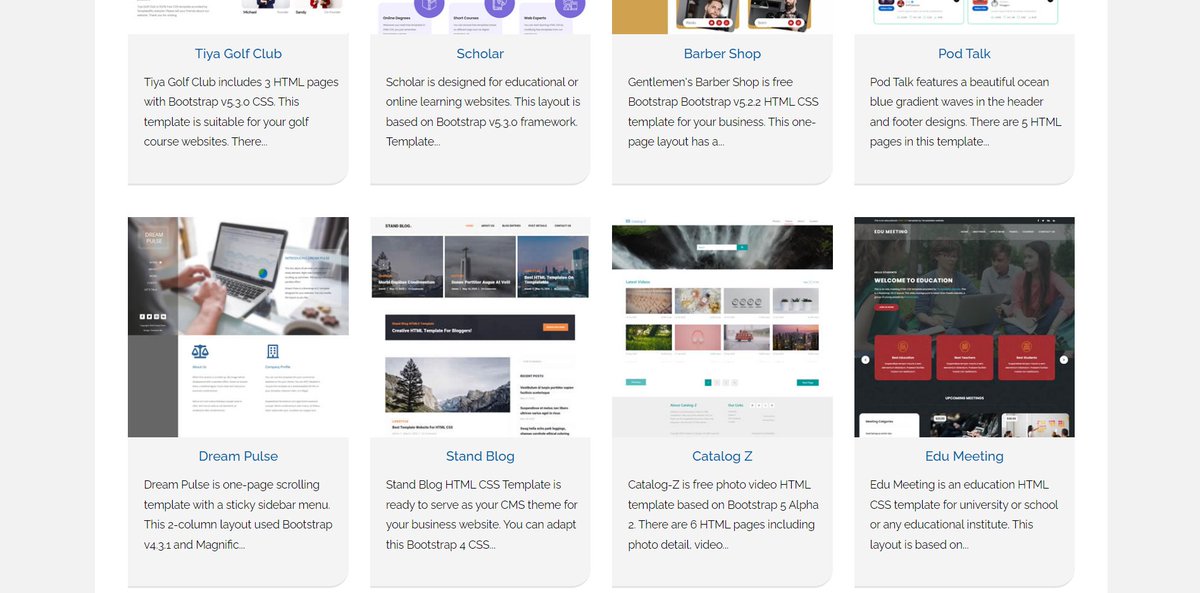Open the Edu Meeting template page

coord(964,456)
